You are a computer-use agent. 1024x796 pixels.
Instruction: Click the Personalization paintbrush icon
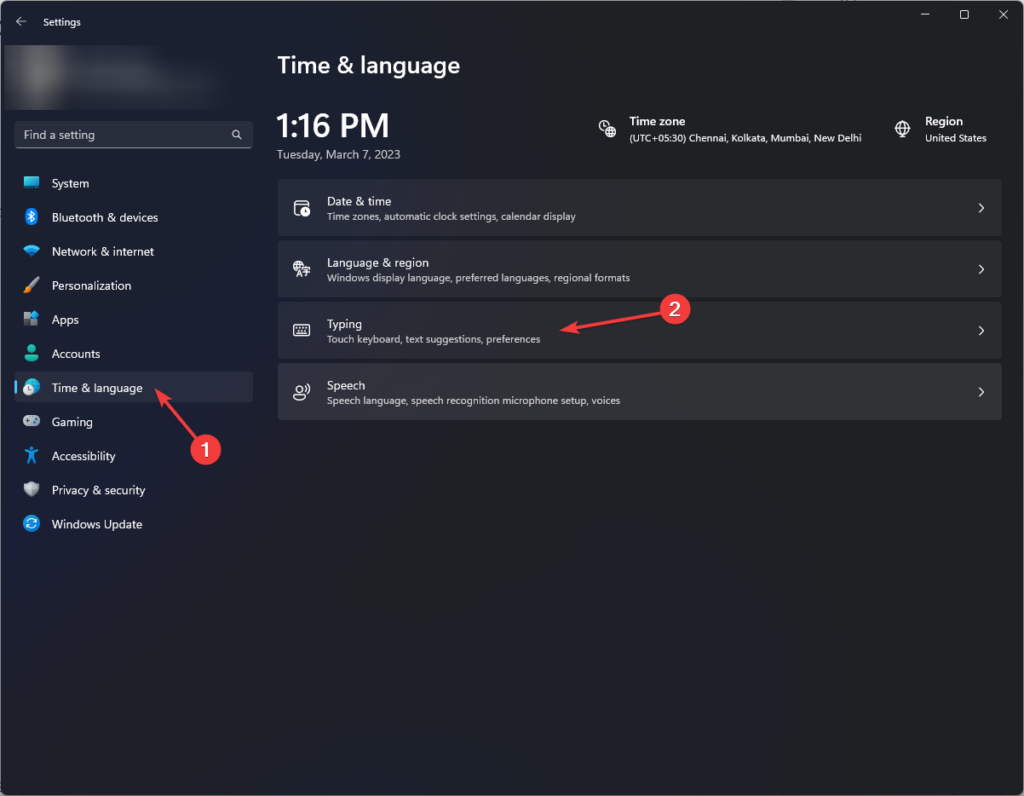pos(31,285)
